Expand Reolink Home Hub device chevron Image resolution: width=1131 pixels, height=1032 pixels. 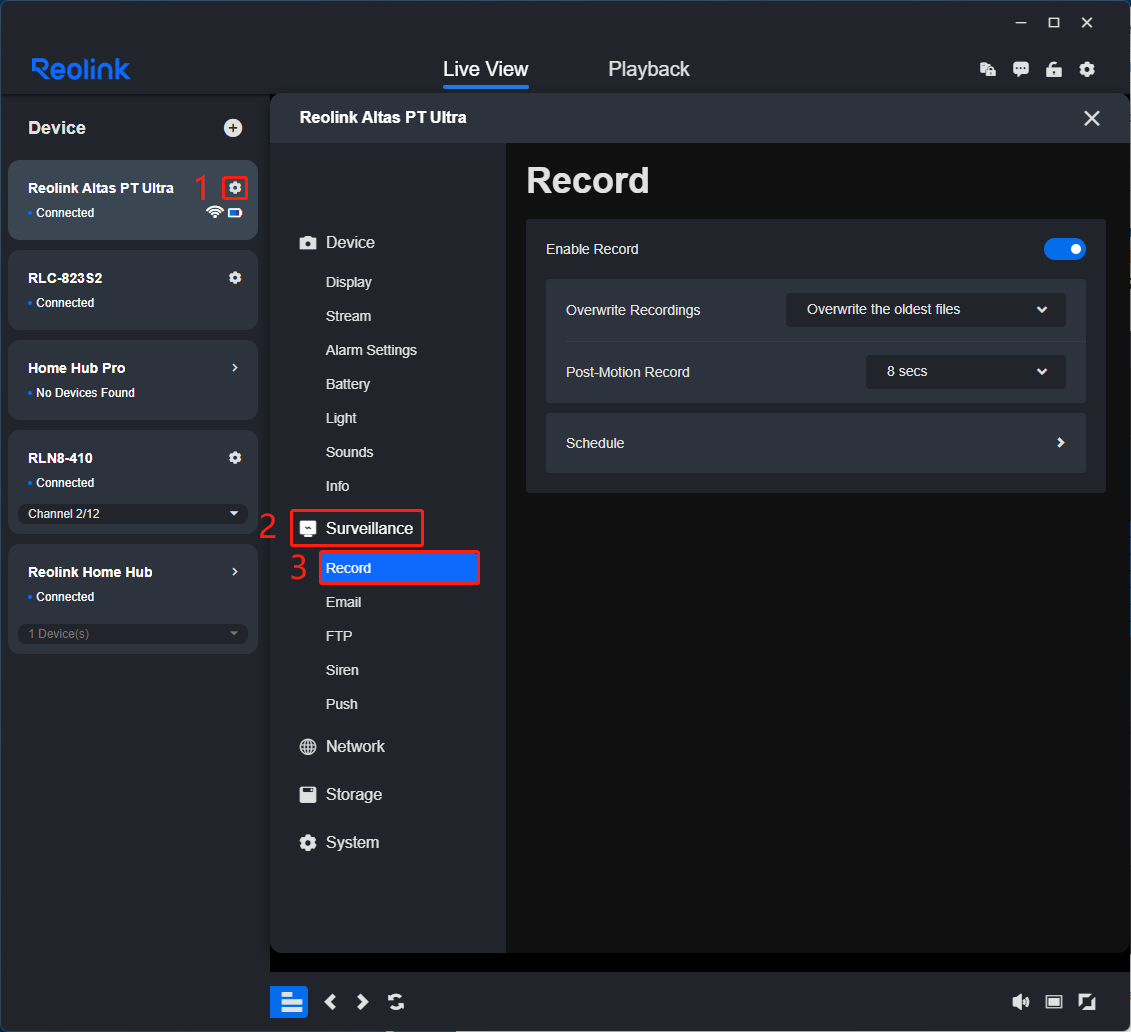pos(235,572)
